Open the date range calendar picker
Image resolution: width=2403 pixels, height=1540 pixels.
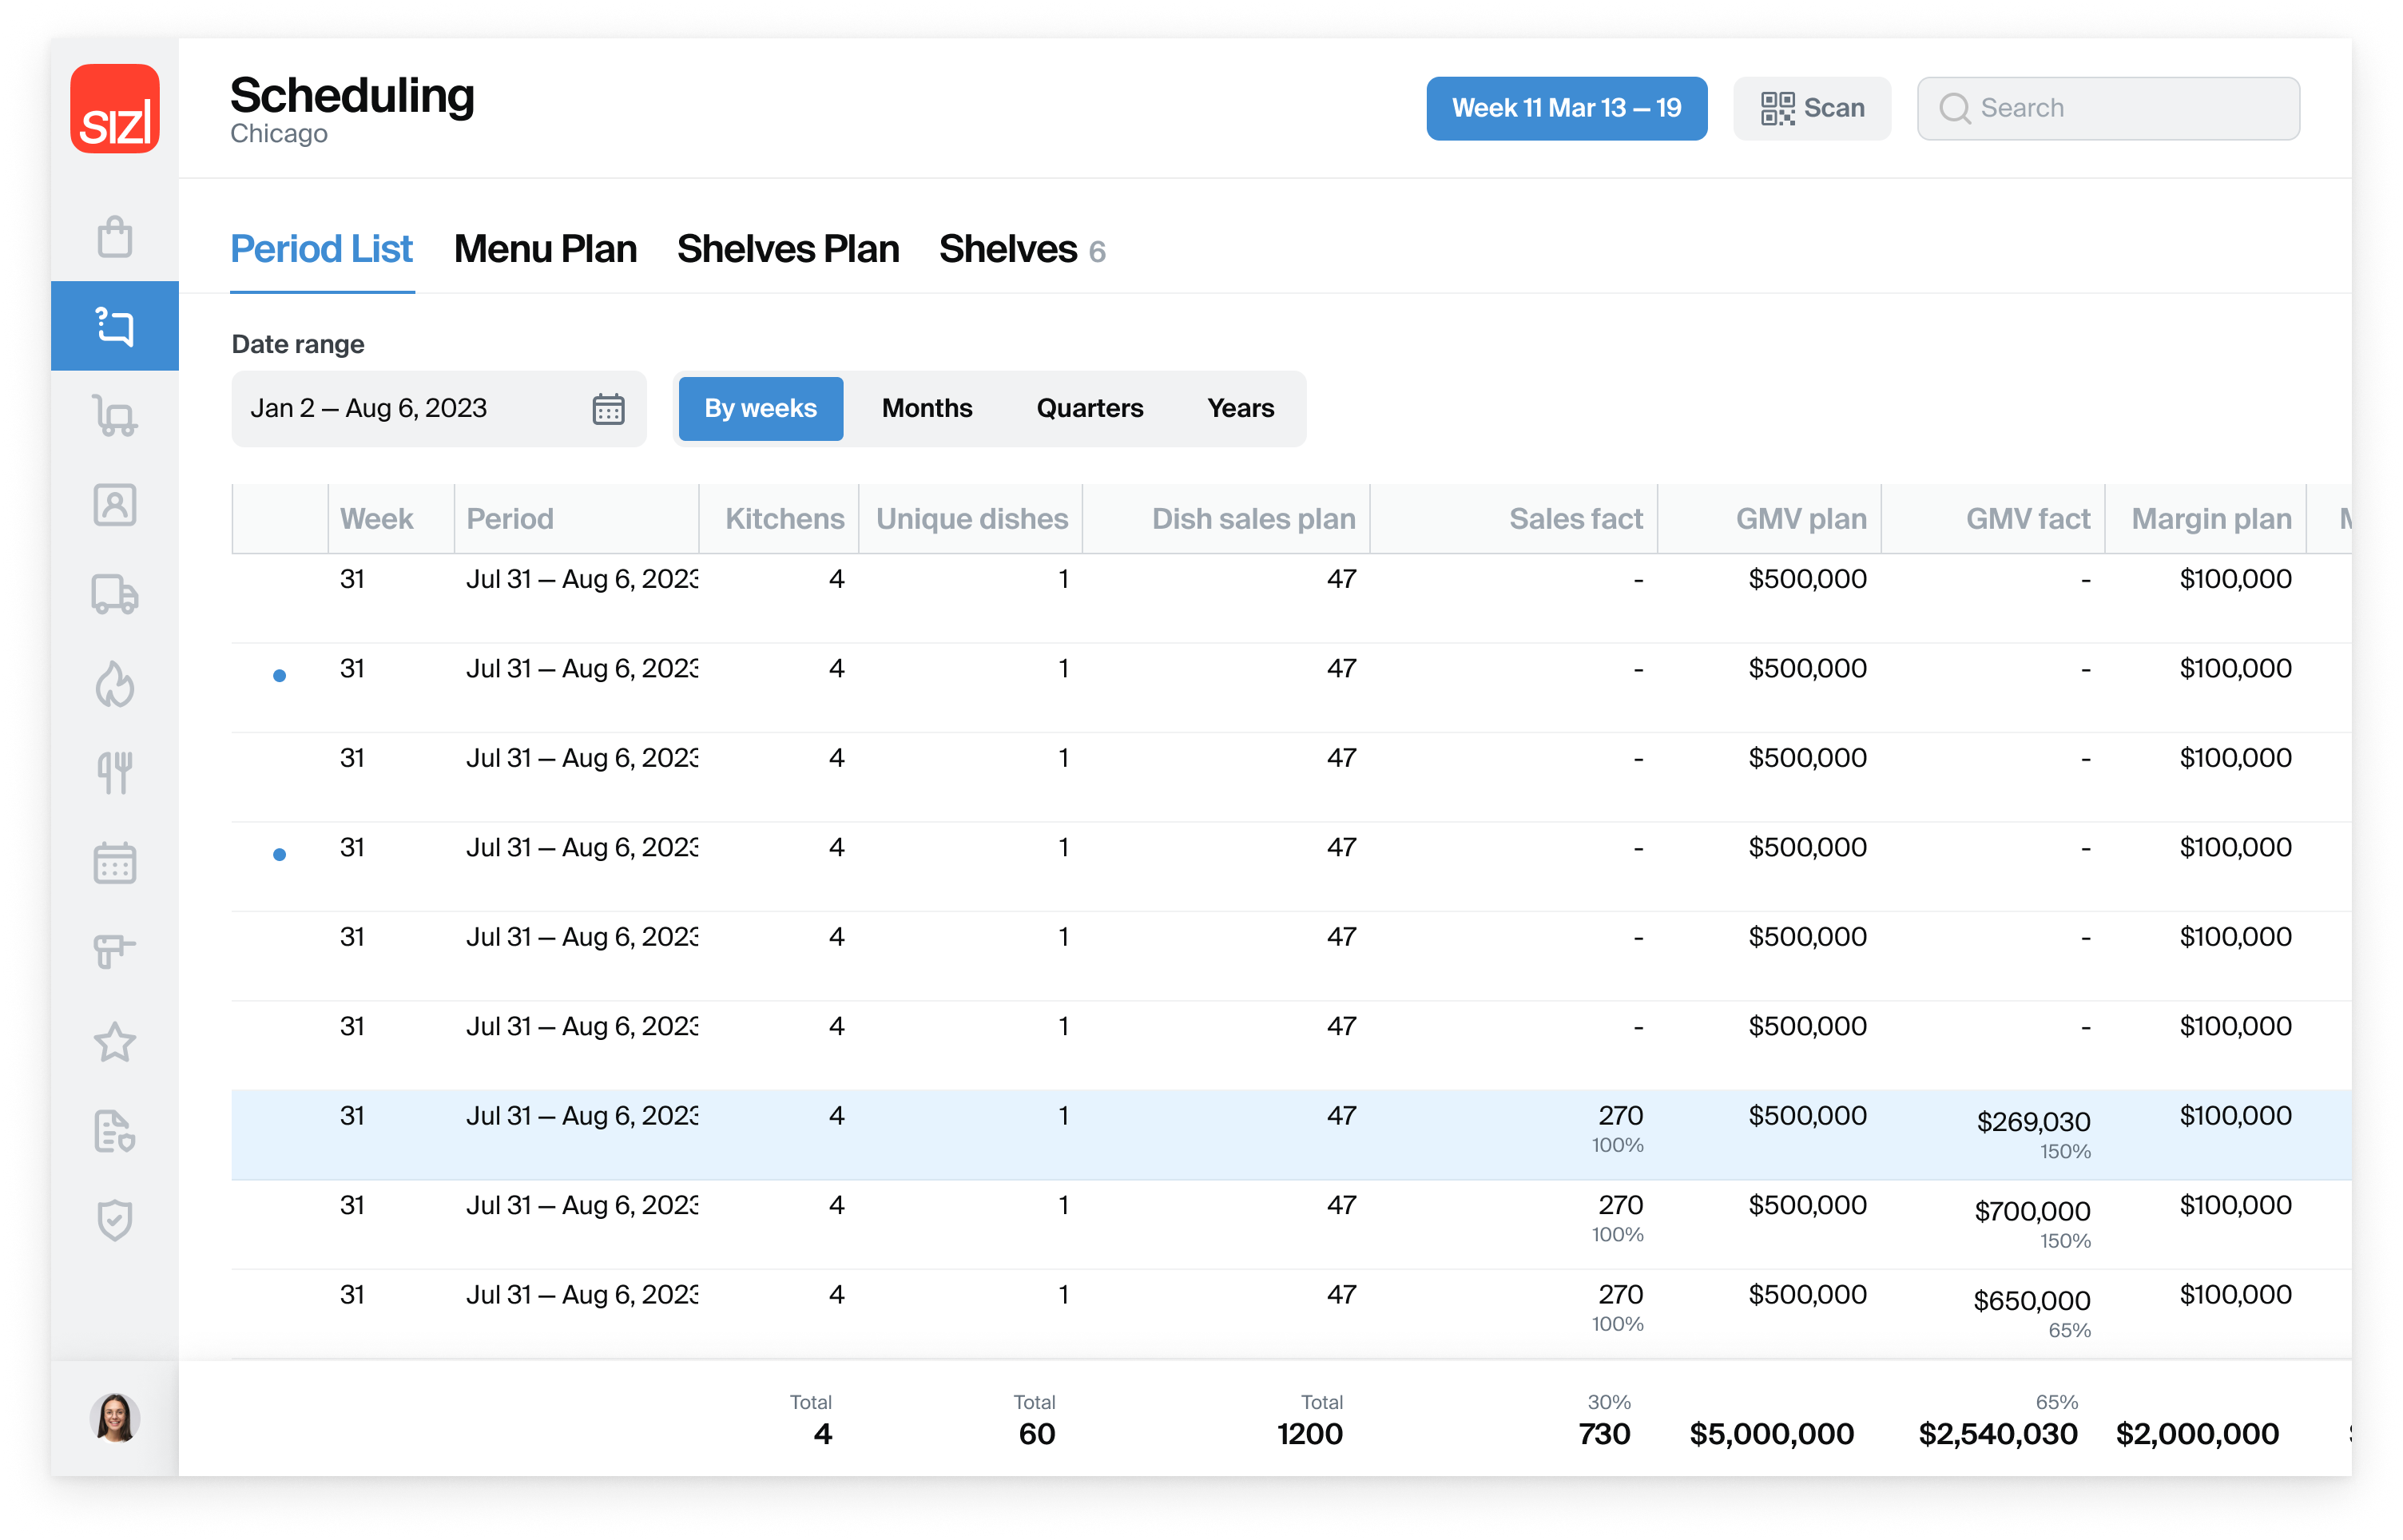[608, 409]
